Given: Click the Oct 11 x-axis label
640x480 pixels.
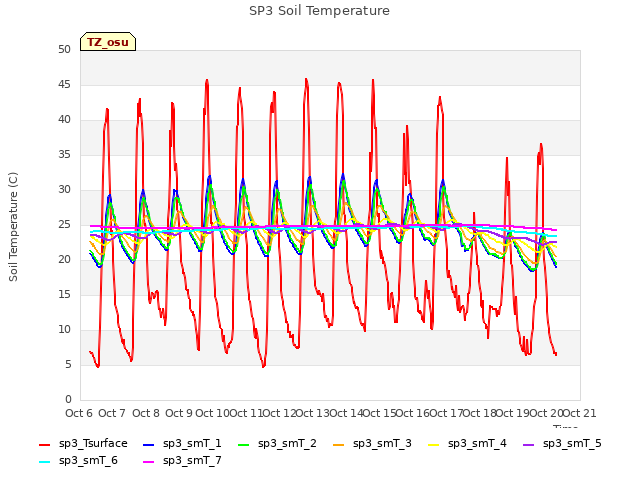Looking at the screenshot, I should tap(246, 413).
